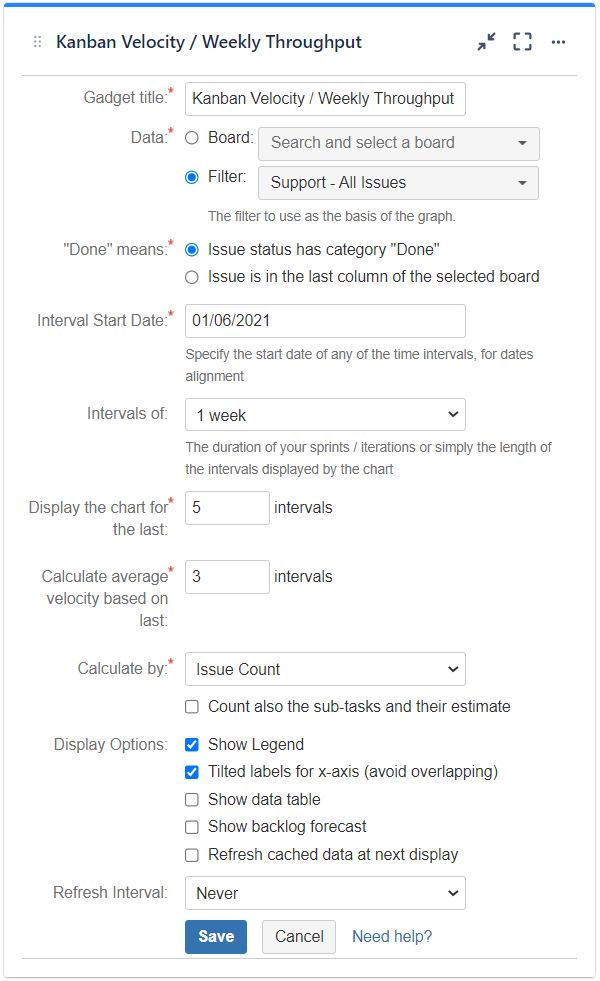Check 'Refresh cached data at next display'
600x981 pixels.
(x=190, y=855)
